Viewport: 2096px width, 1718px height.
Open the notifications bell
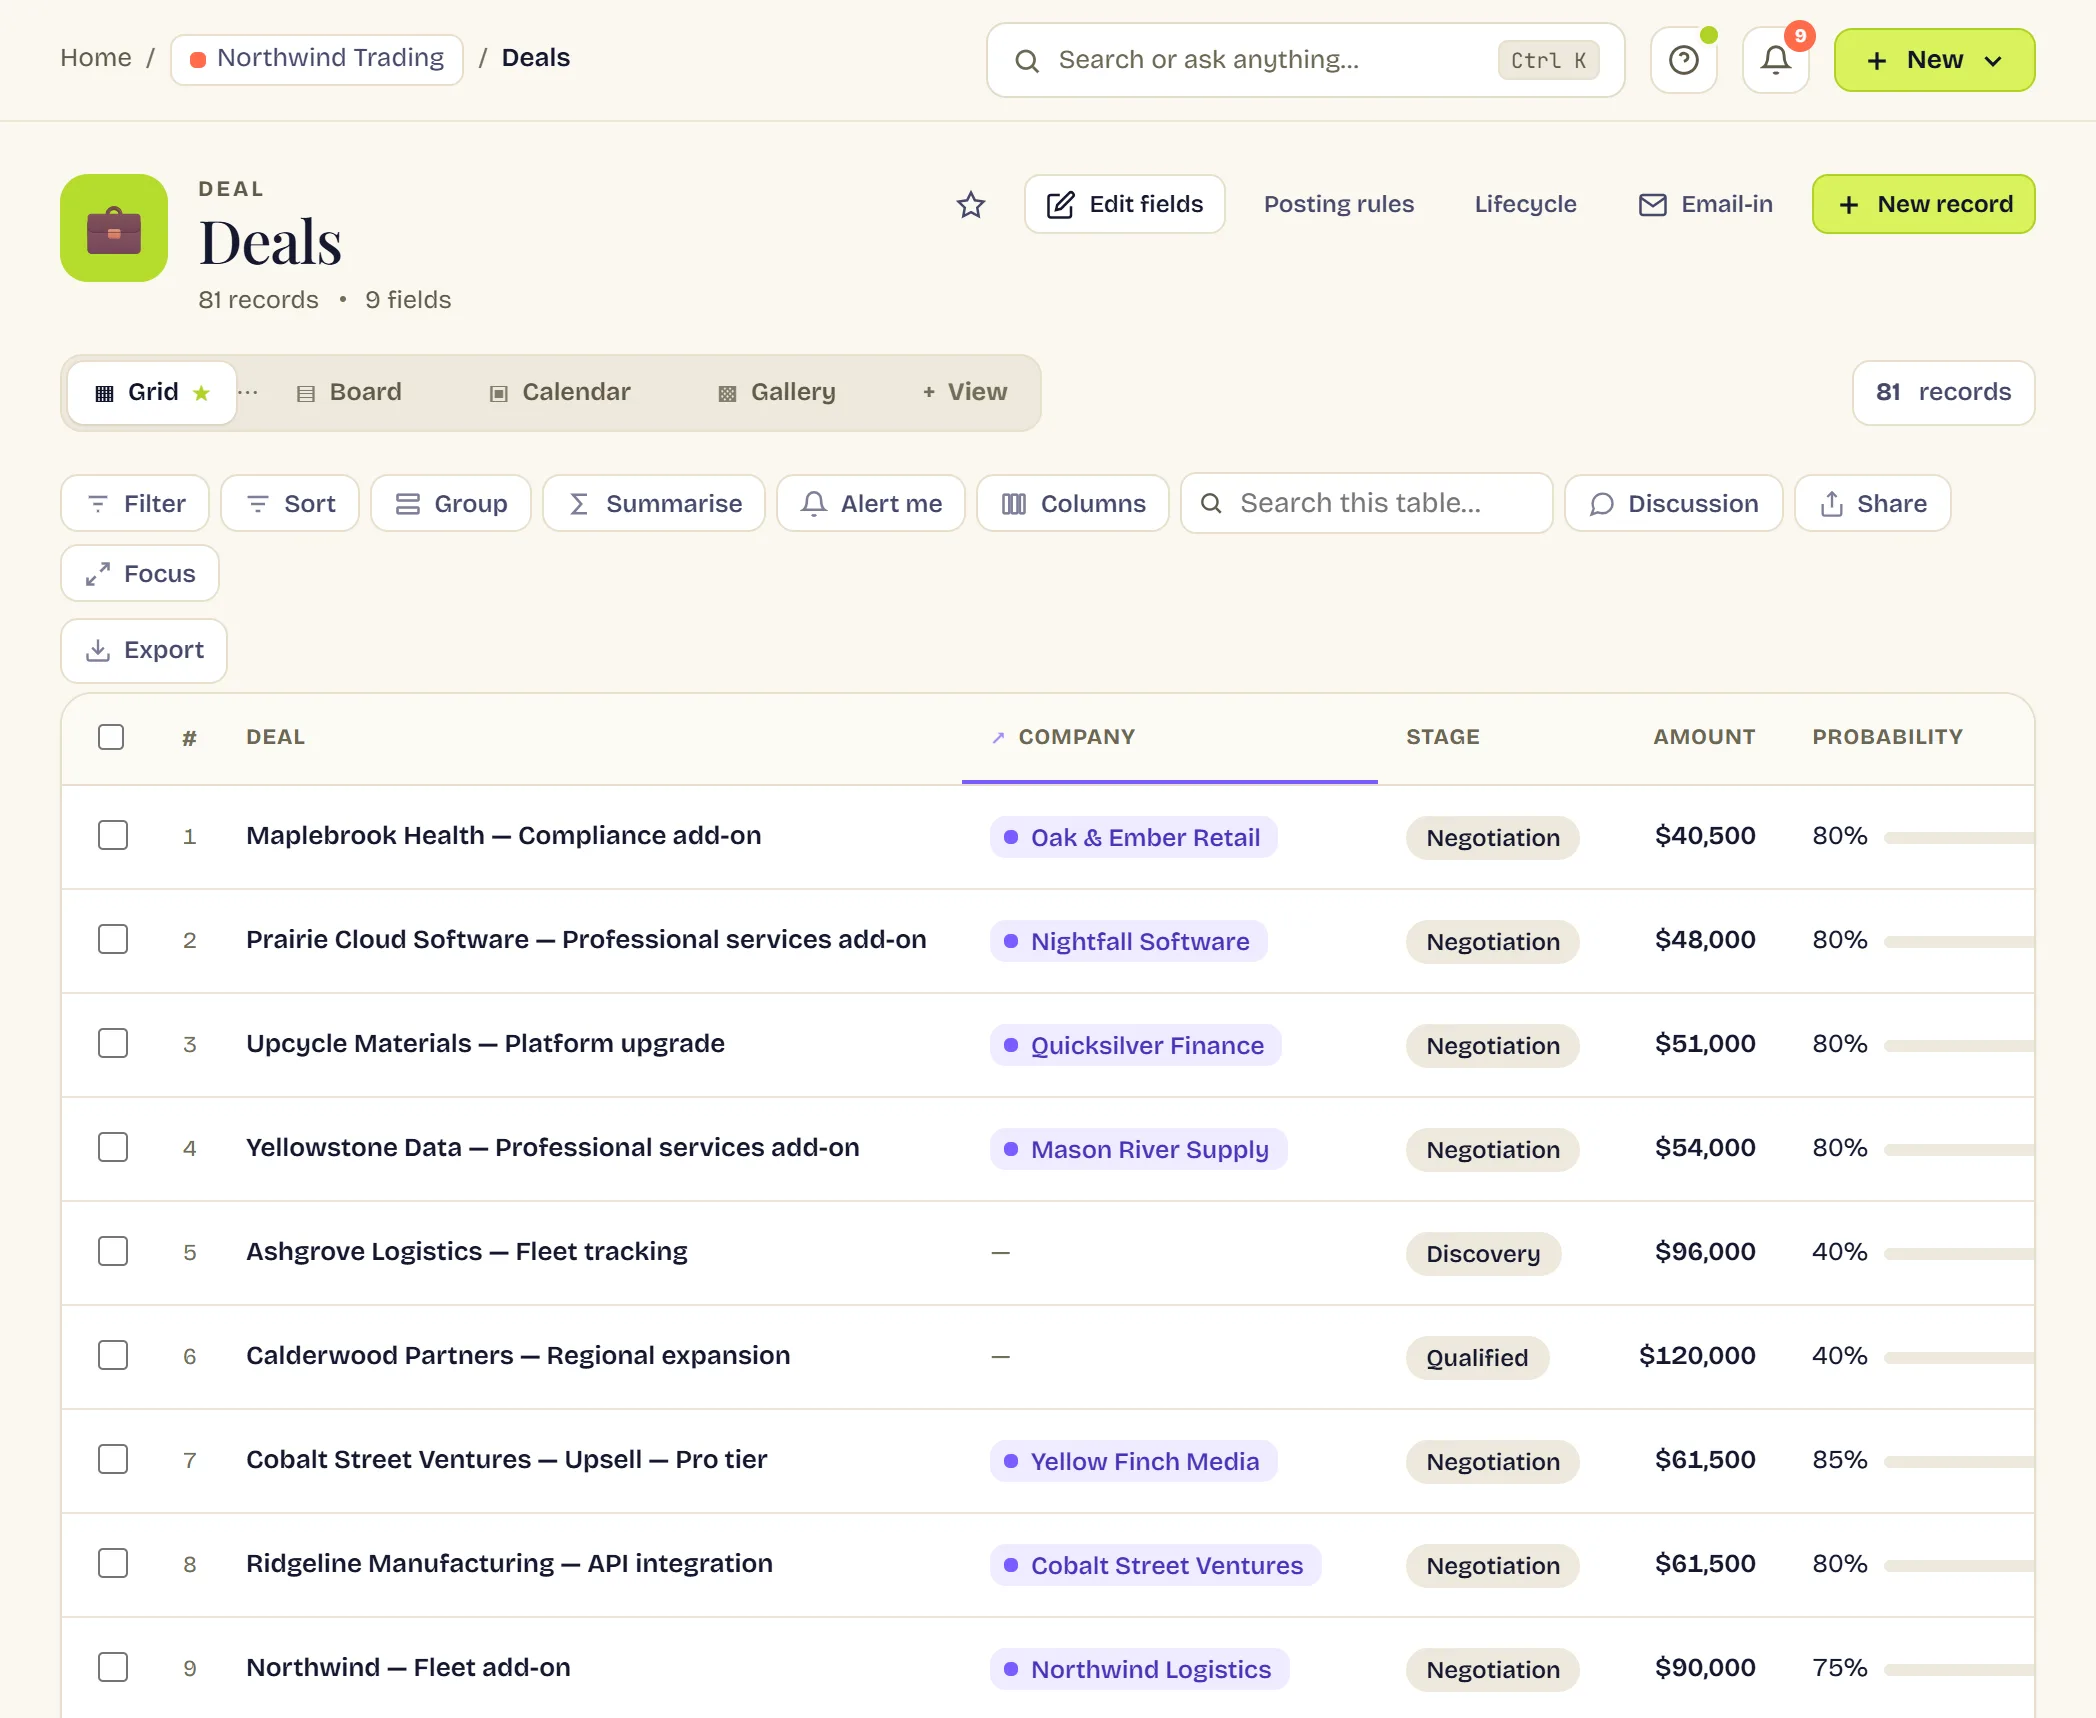(1776, 60)
